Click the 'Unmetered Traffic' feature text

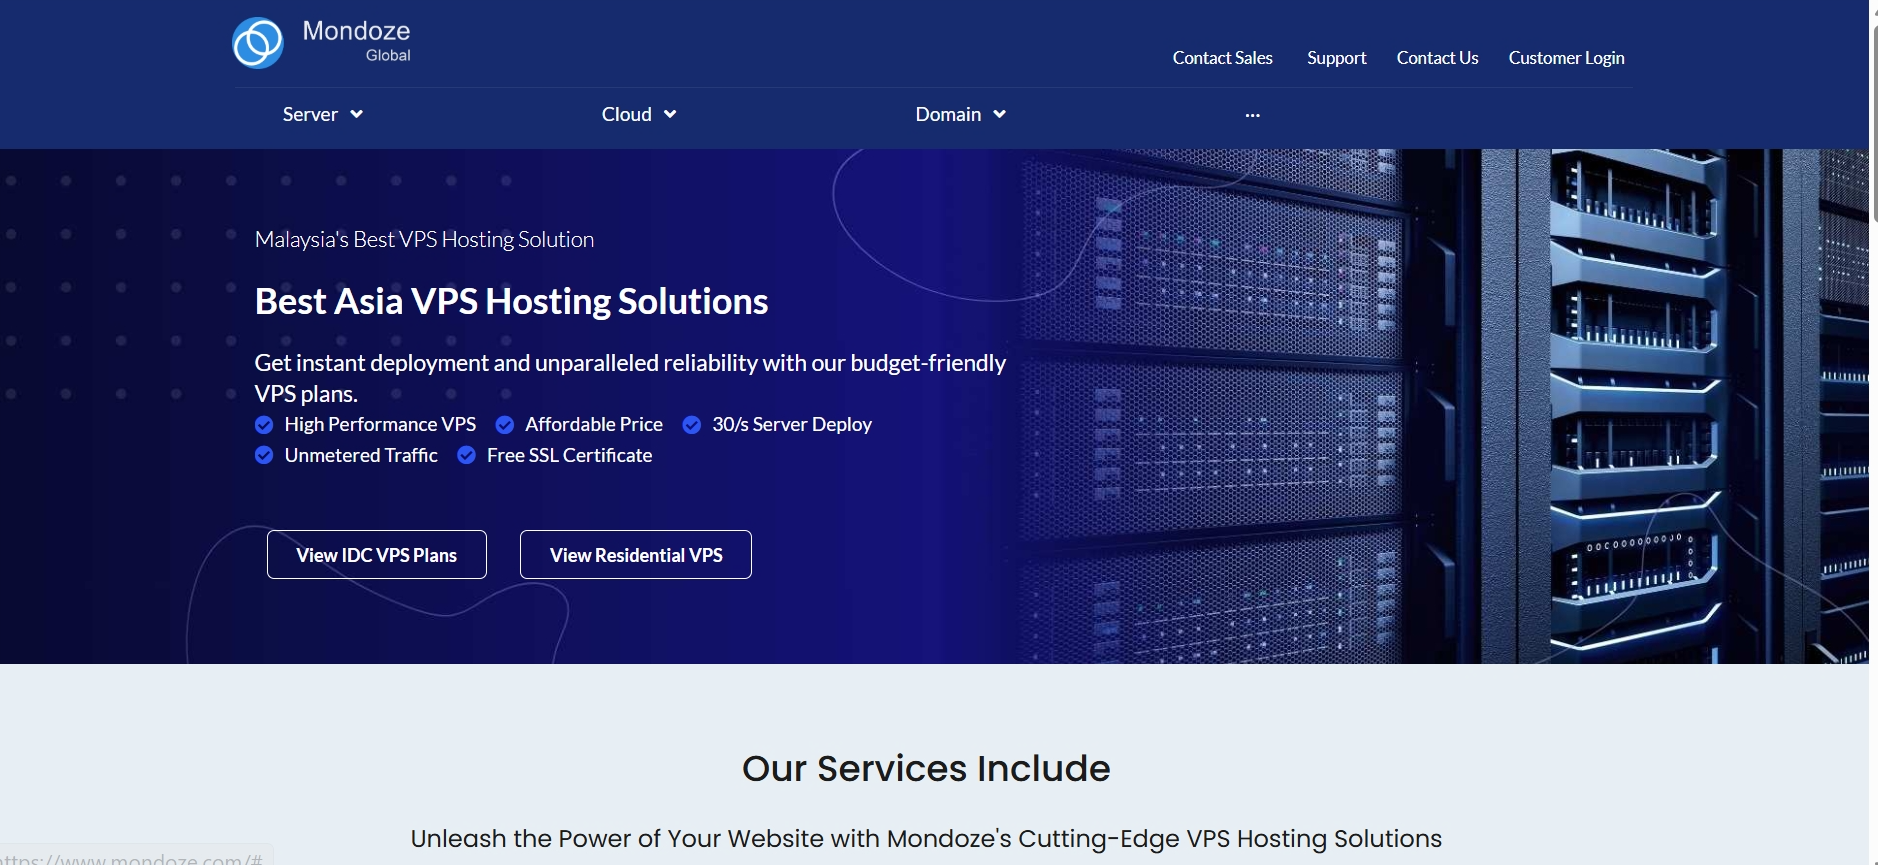tap(361, 456)
